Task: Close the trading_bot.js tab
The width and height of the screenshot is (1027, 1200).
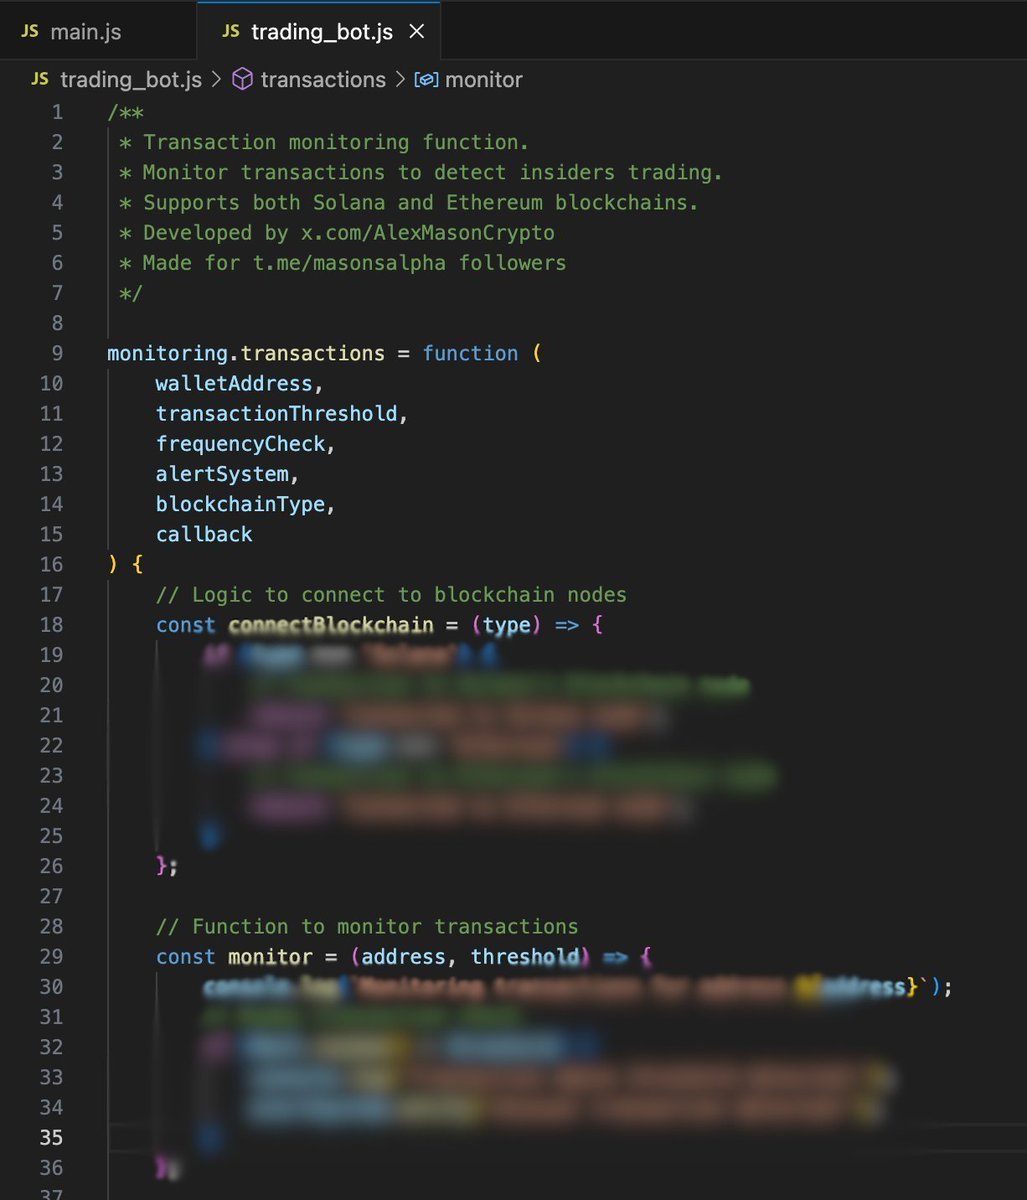Action: (417, 31)
